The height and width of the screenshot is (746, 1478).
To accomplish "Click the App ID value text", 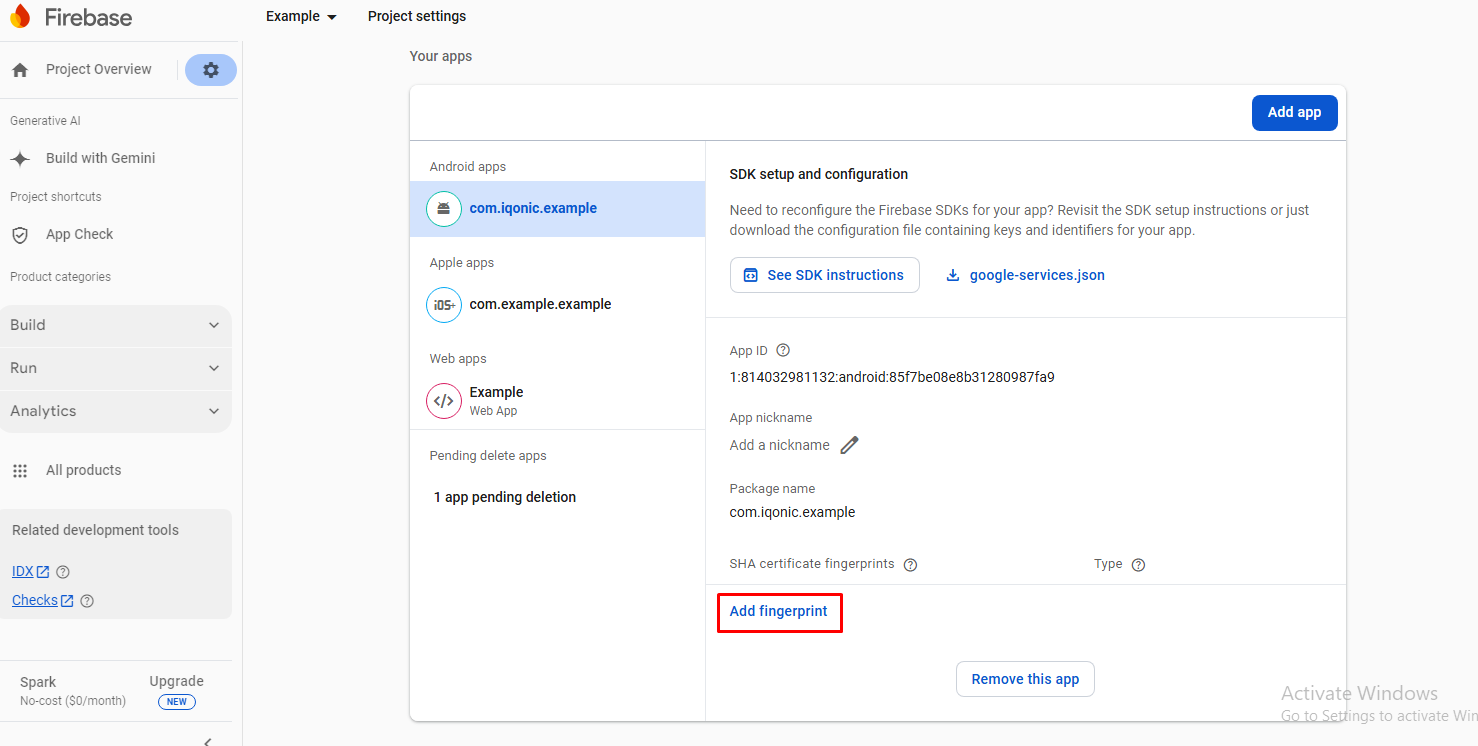I will point(892,378).
